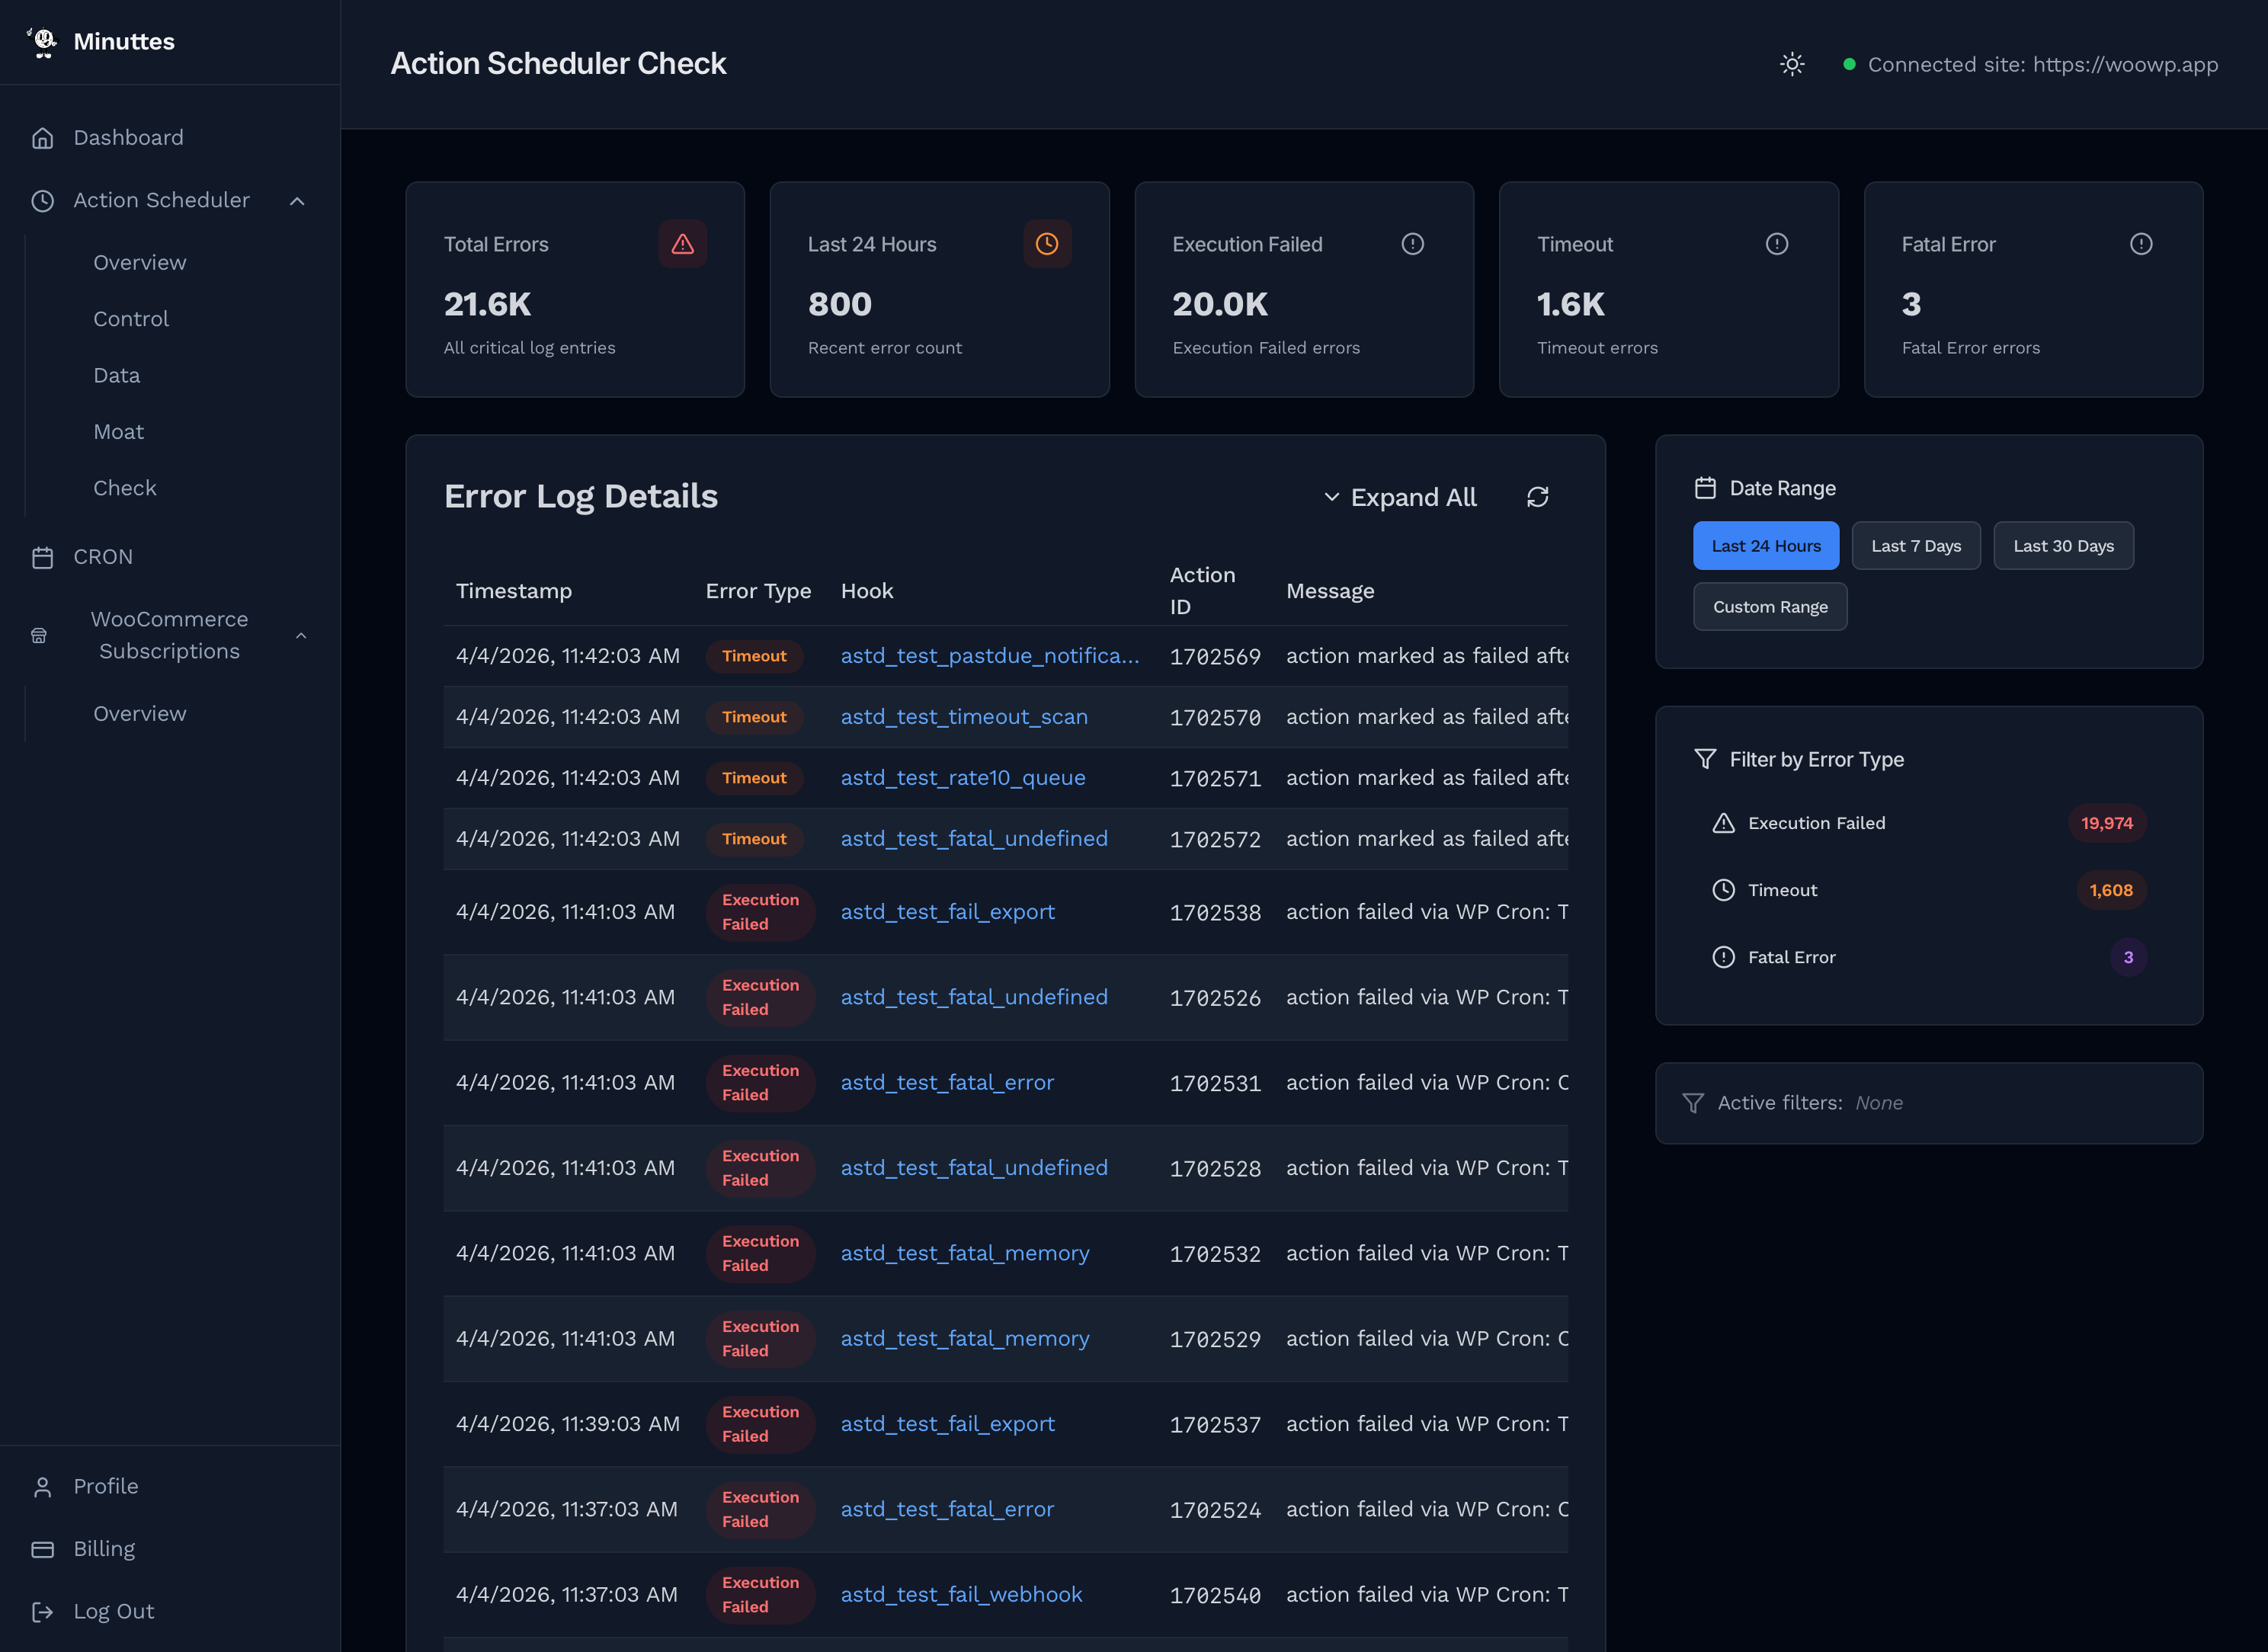Collapse the WooCommerce Subscriptions submenu
This screenshot has width=2268, height=1652.
pyautogui.click(x=302, y=635)
